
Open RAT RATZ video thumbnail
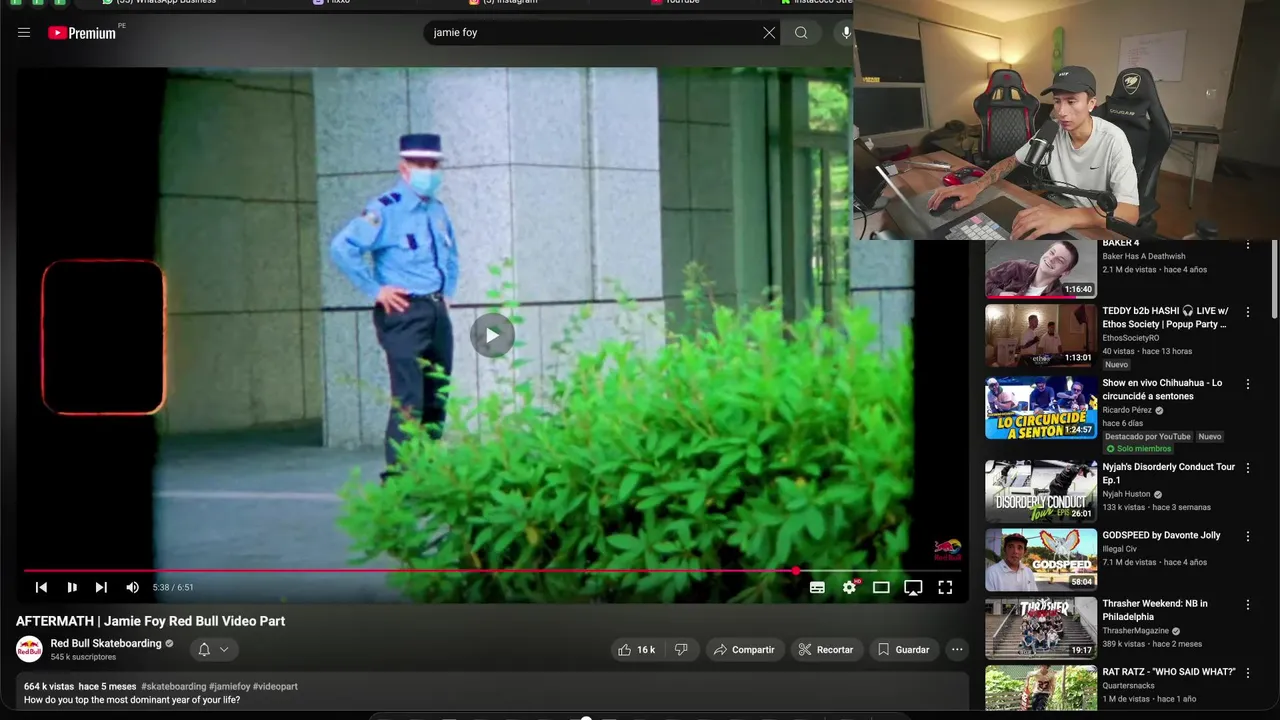click(x=1041, y=690)
